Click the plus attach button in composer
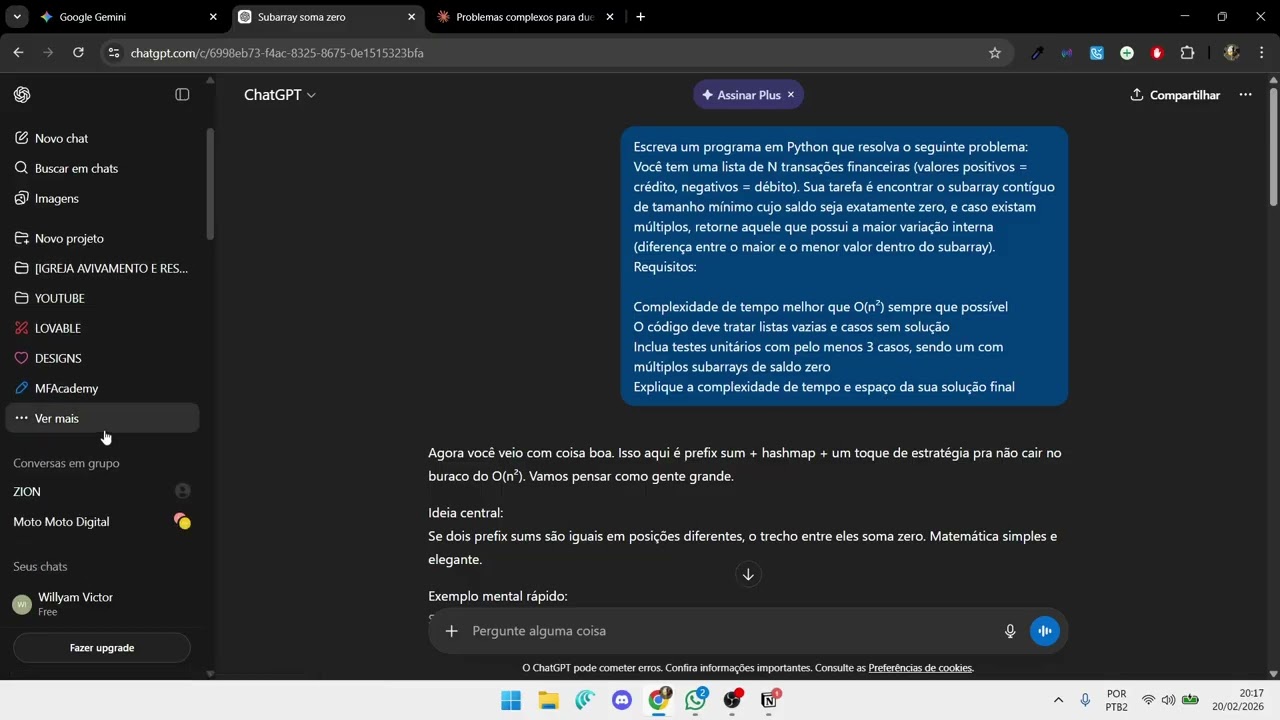Viewport: 1280px width, 720px height. click(452, 631)
